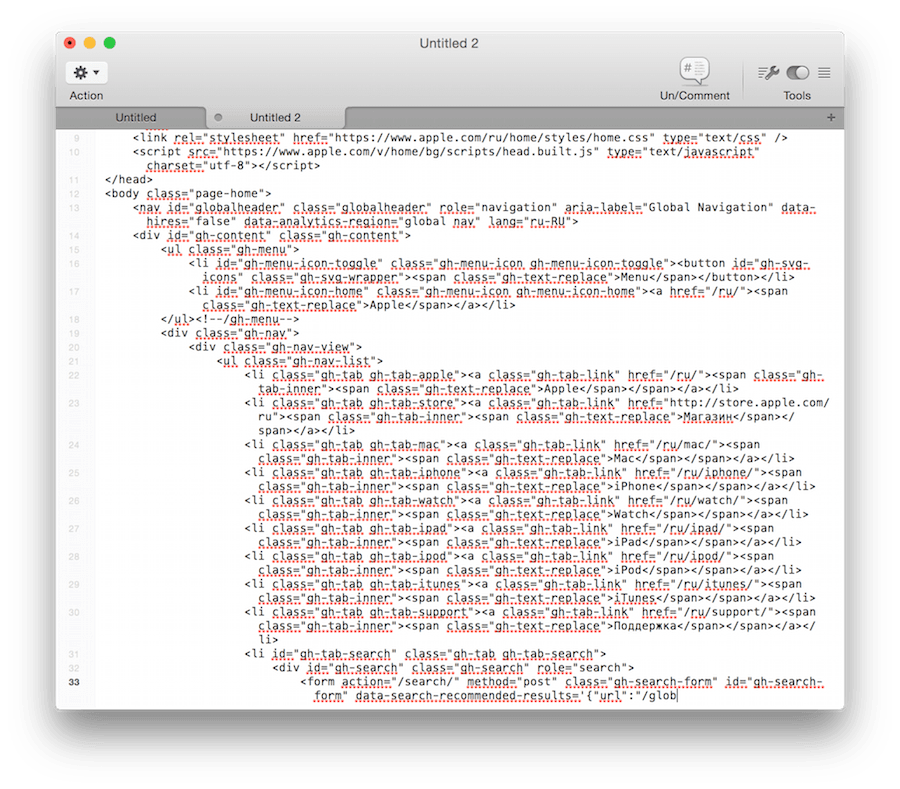The width and height of the screenshot is (900, 789).
Task: Click the wrench text tools icon
Action: tap(768, 73)
